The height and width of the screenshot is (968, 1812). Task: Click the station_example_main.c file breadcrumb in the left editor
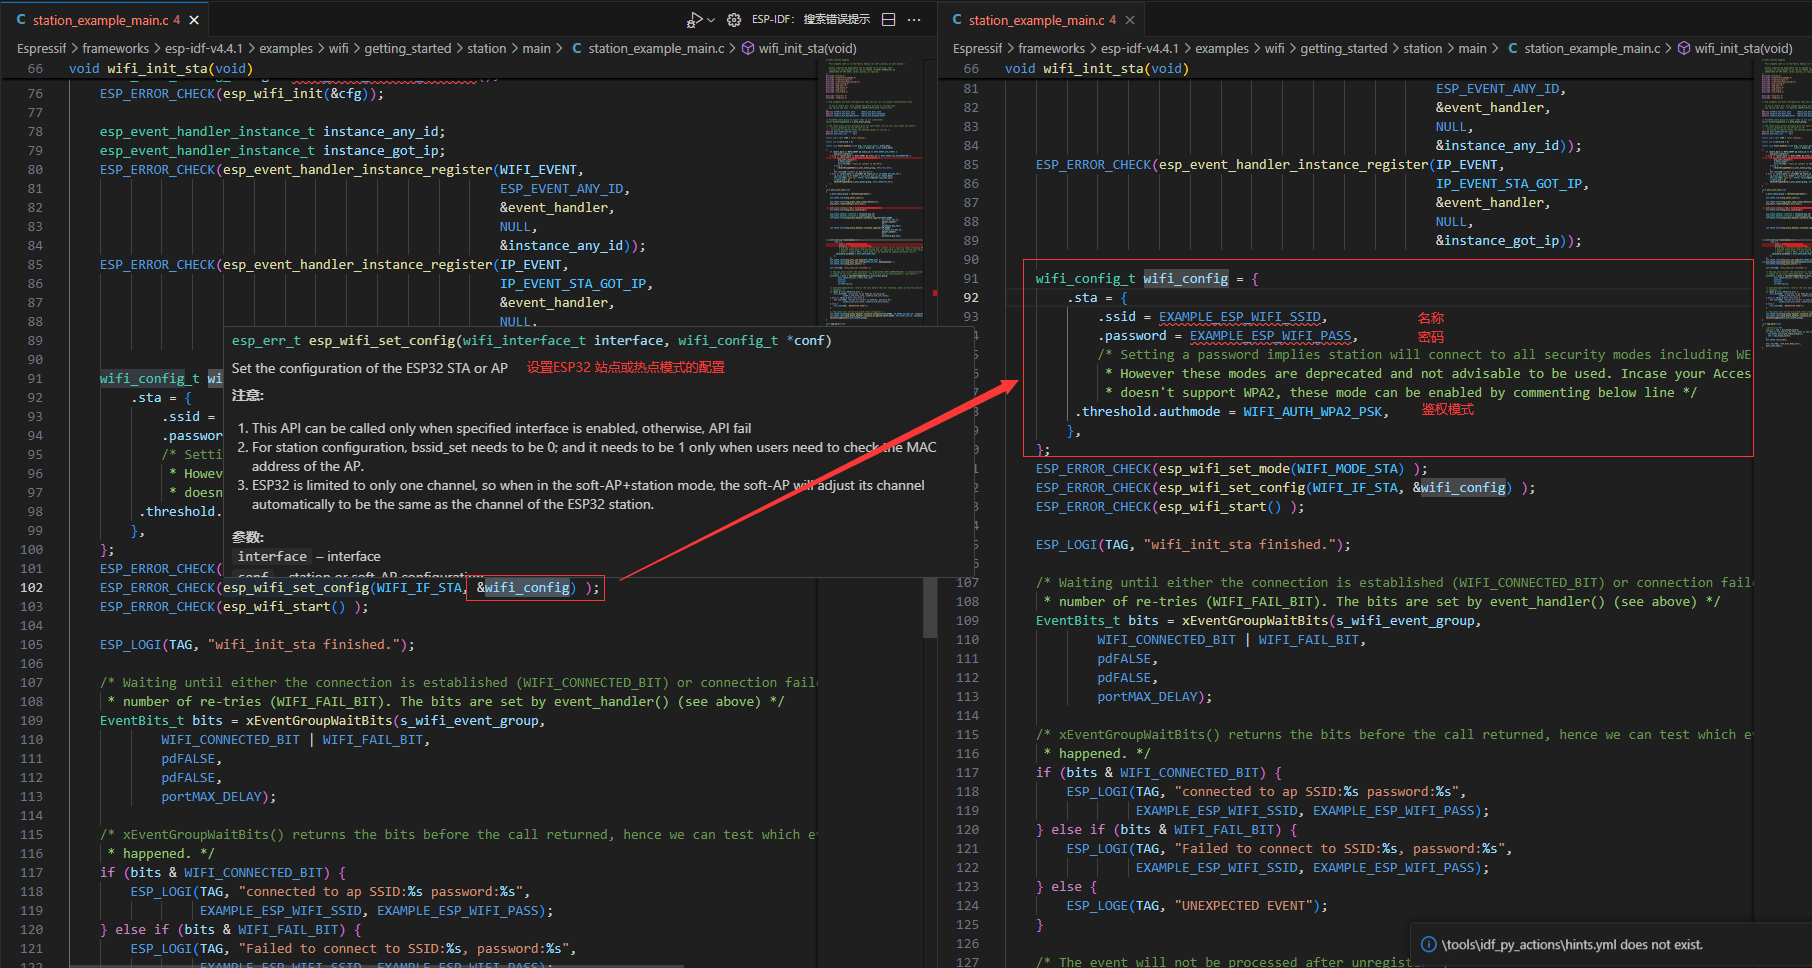(x=656, y=48)
